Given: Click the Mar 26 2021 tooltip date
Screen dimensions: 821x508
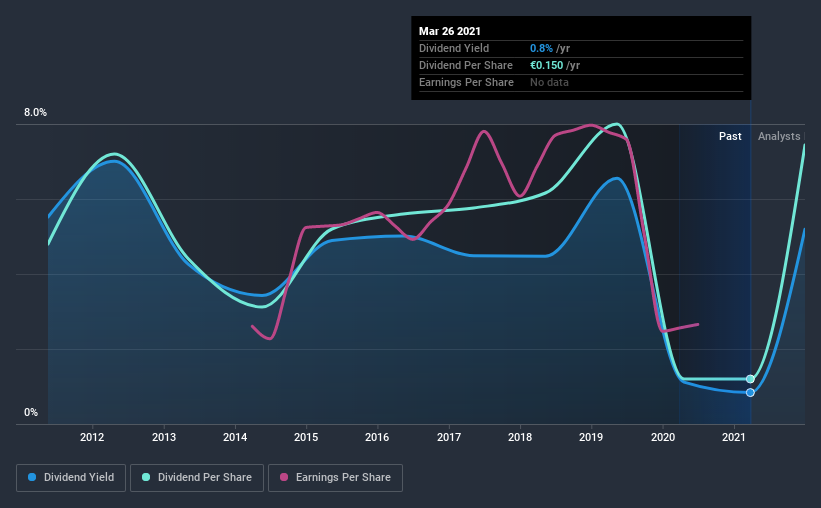Looking at the screenshot, I should [450, 31].
